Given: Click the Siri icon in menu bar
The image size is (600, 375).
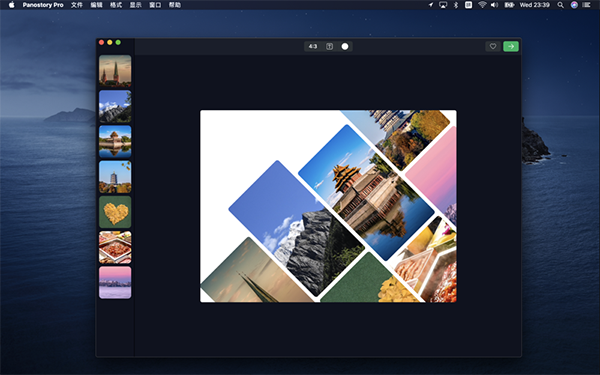Looking at the screenshot, I should coord(574,5).
